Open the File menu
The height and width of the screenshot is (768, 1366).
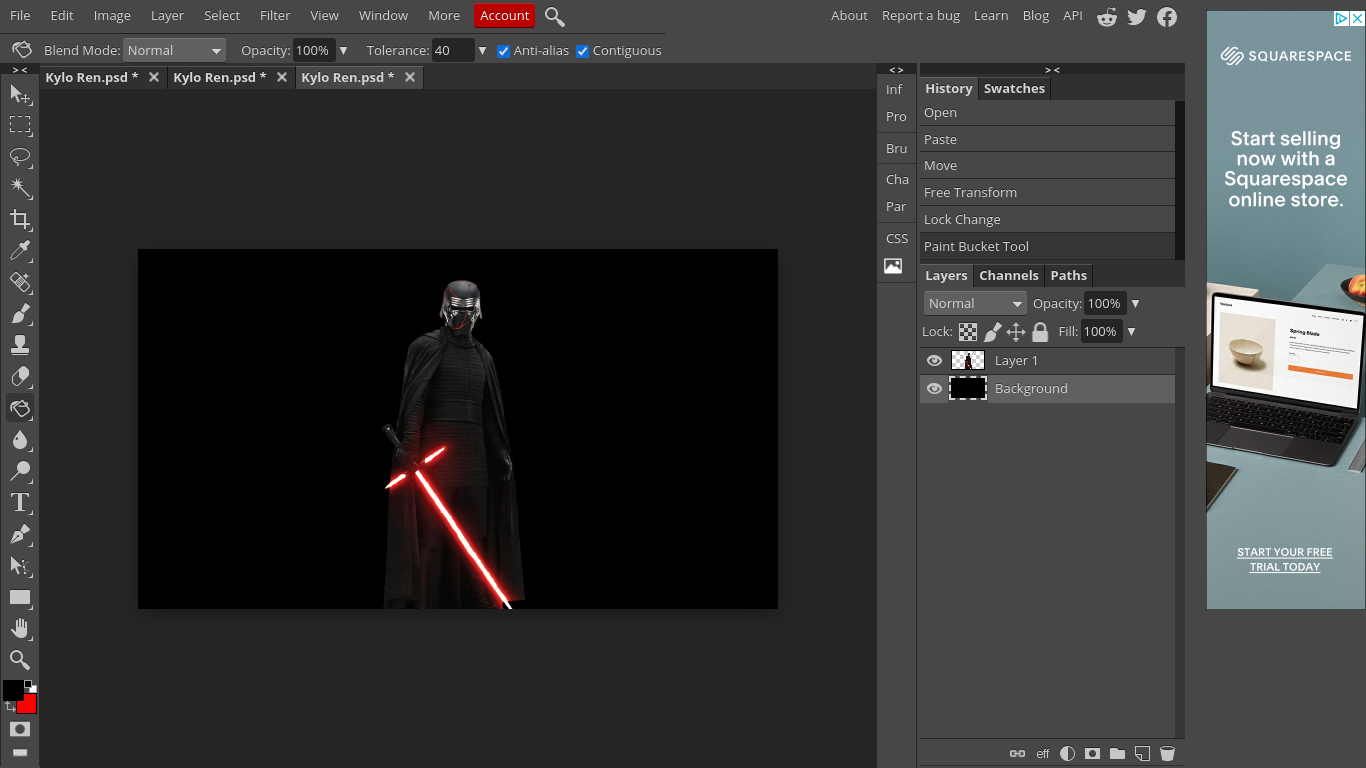(x=20, y=16)
